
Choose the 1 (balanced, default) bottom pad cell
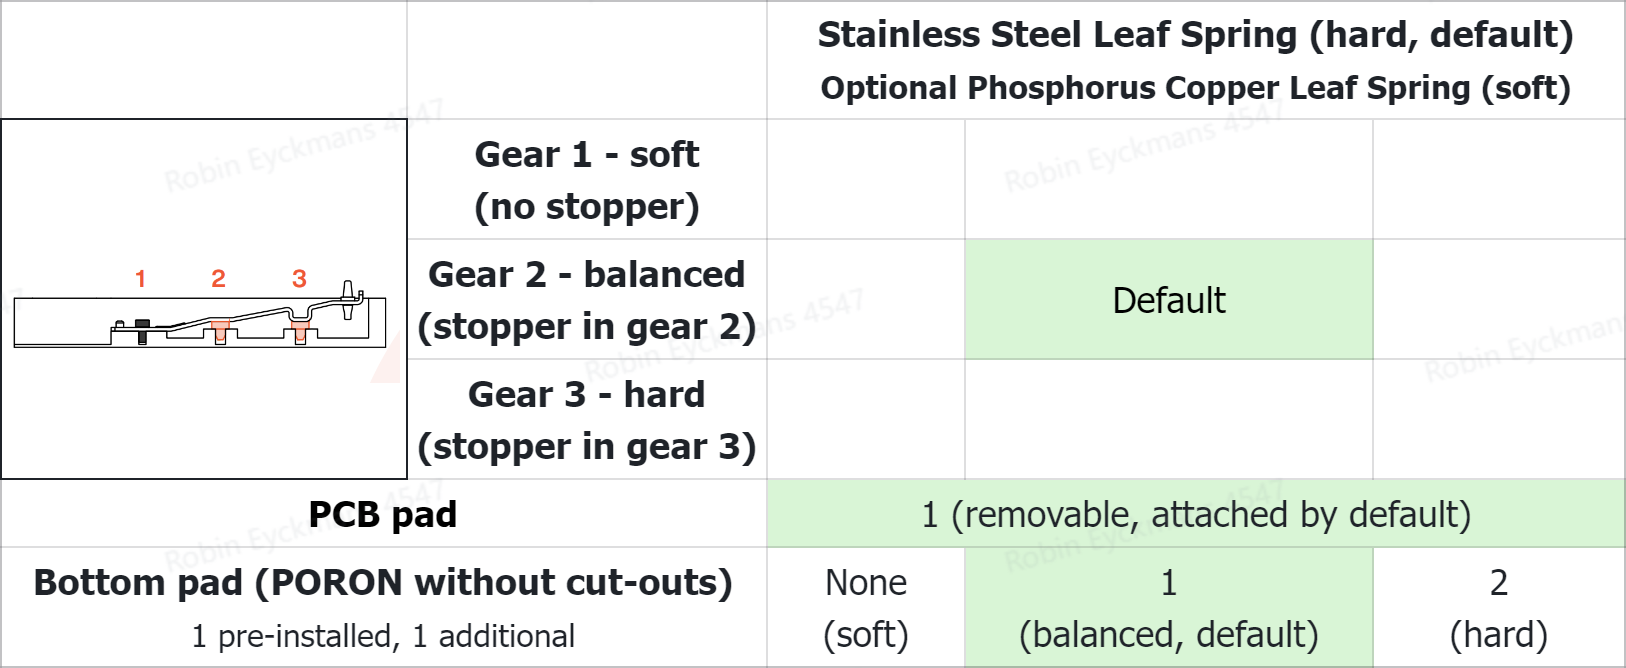1168,608
